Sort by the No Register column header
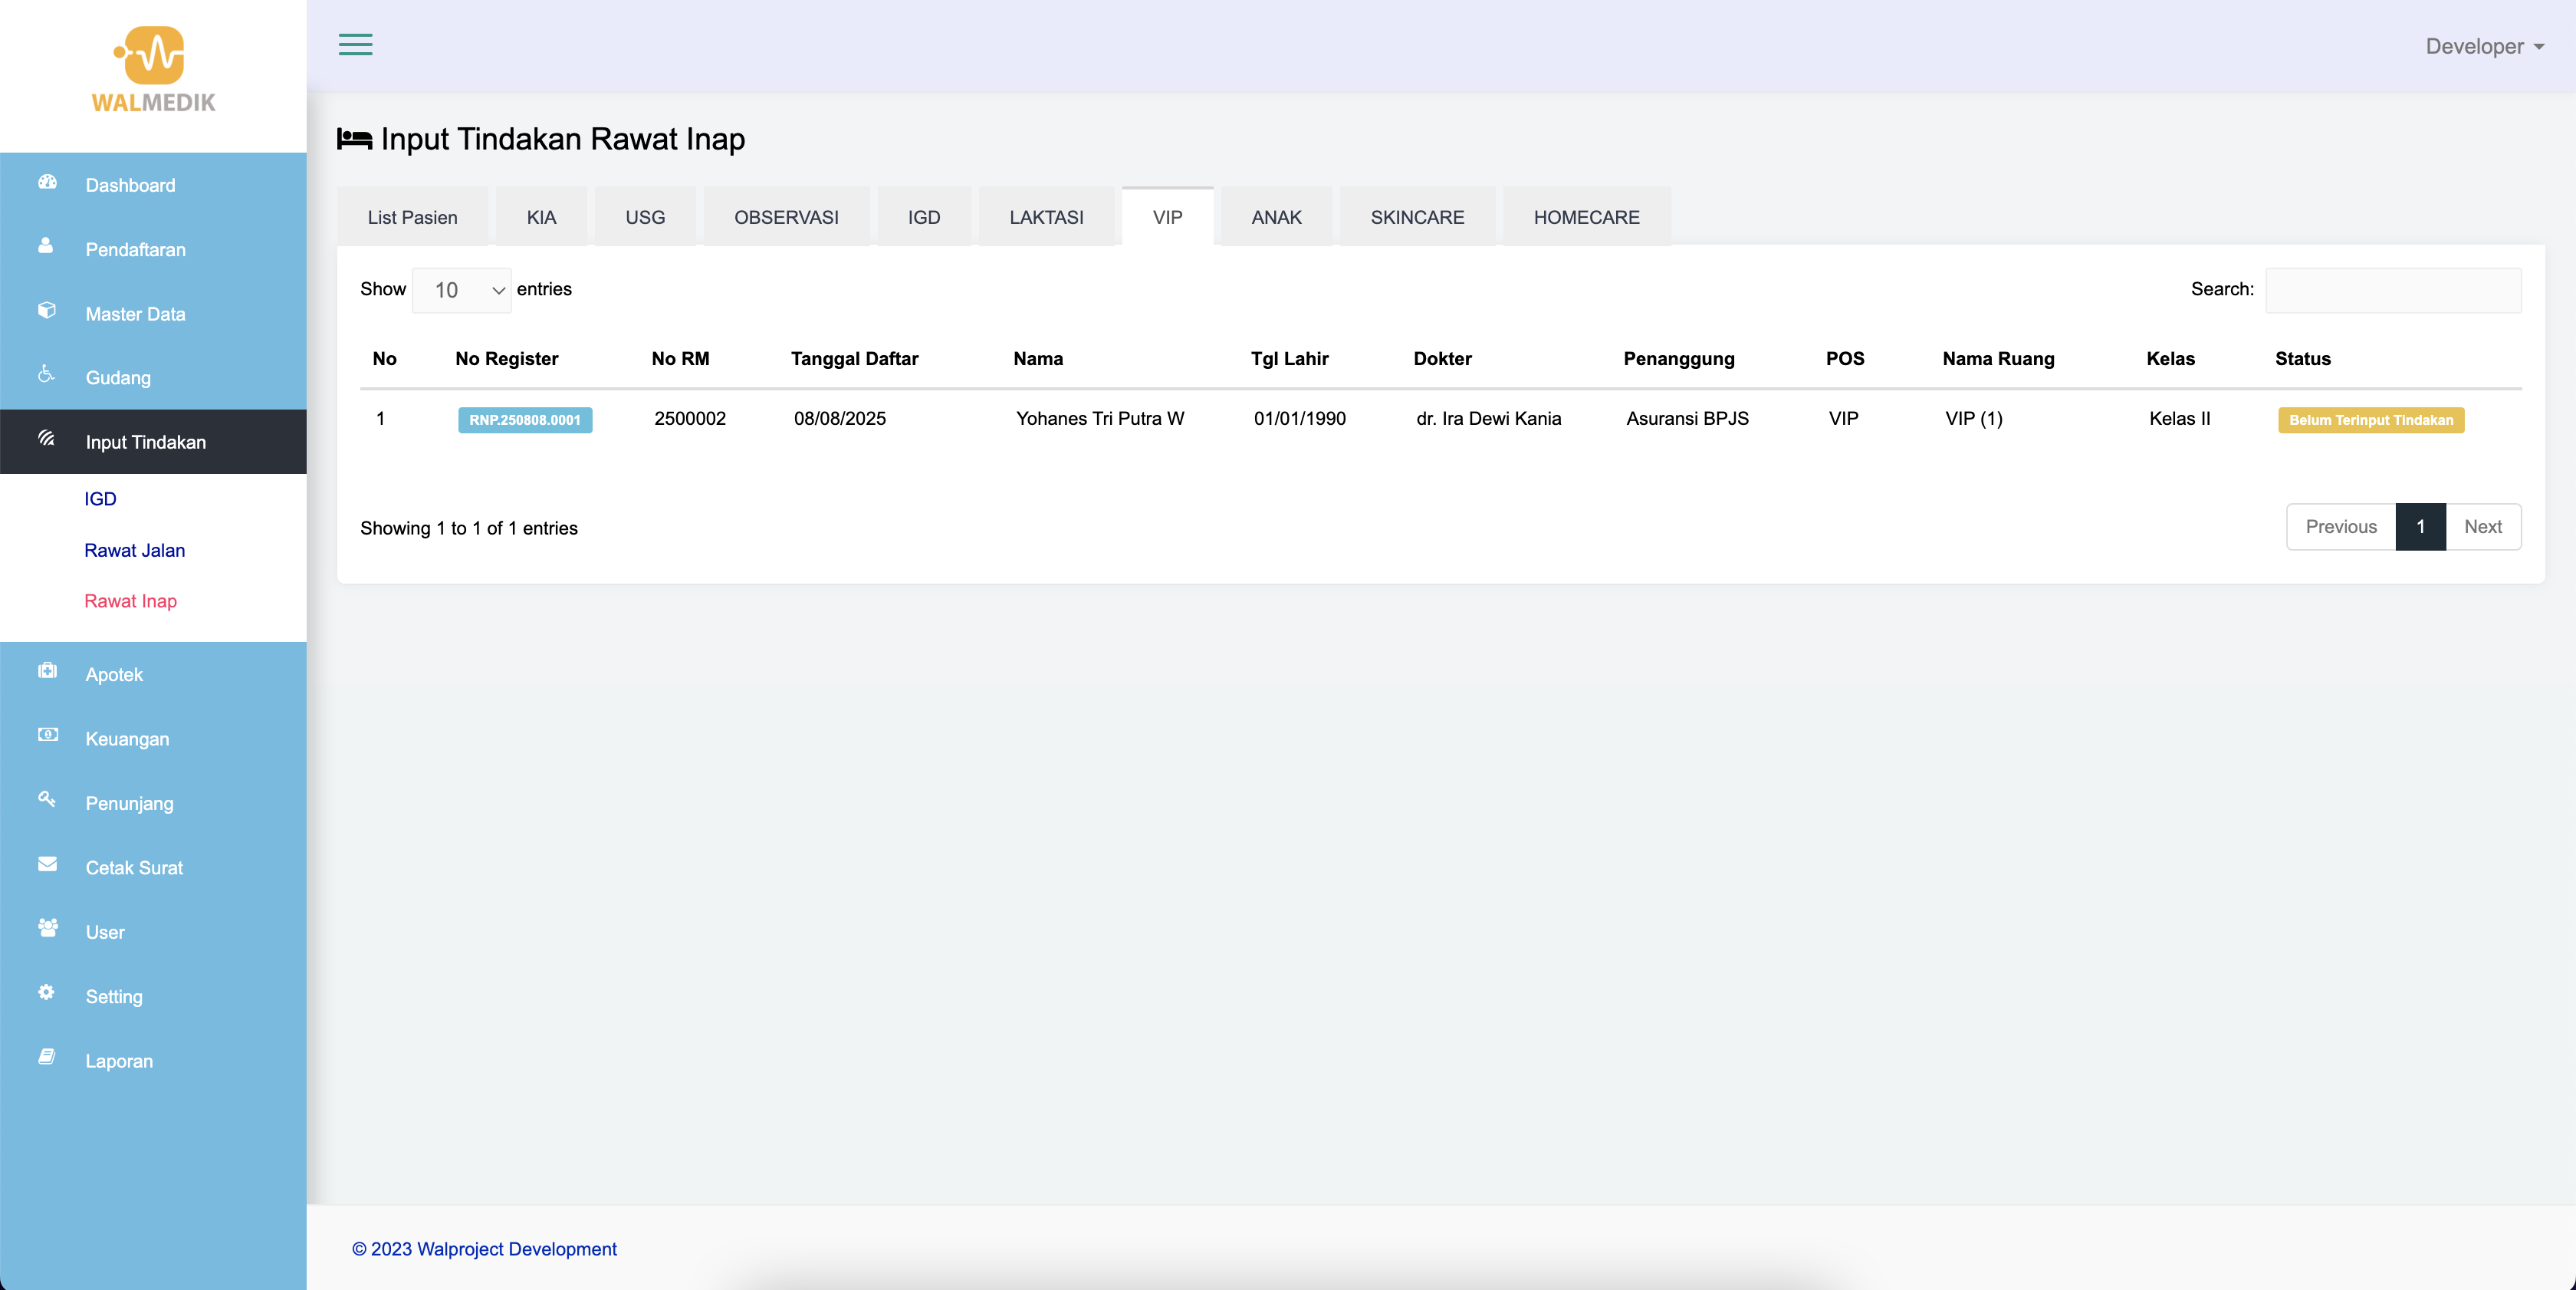 click(507, 359)
